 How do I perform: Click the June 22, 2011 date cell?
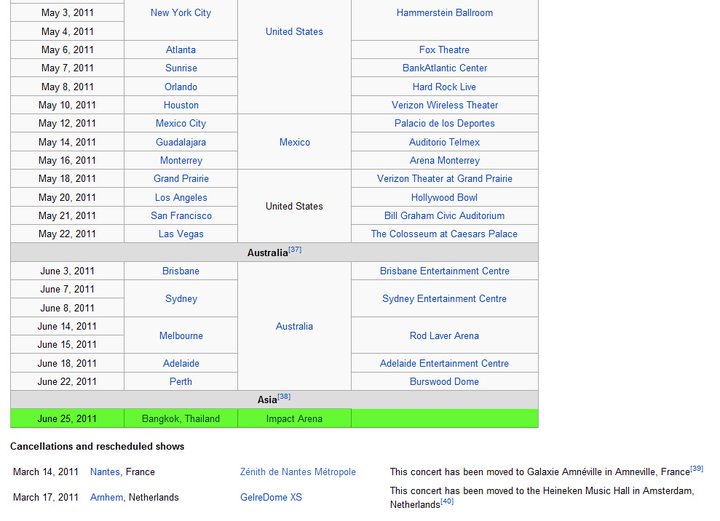click(x=67, y=382)
